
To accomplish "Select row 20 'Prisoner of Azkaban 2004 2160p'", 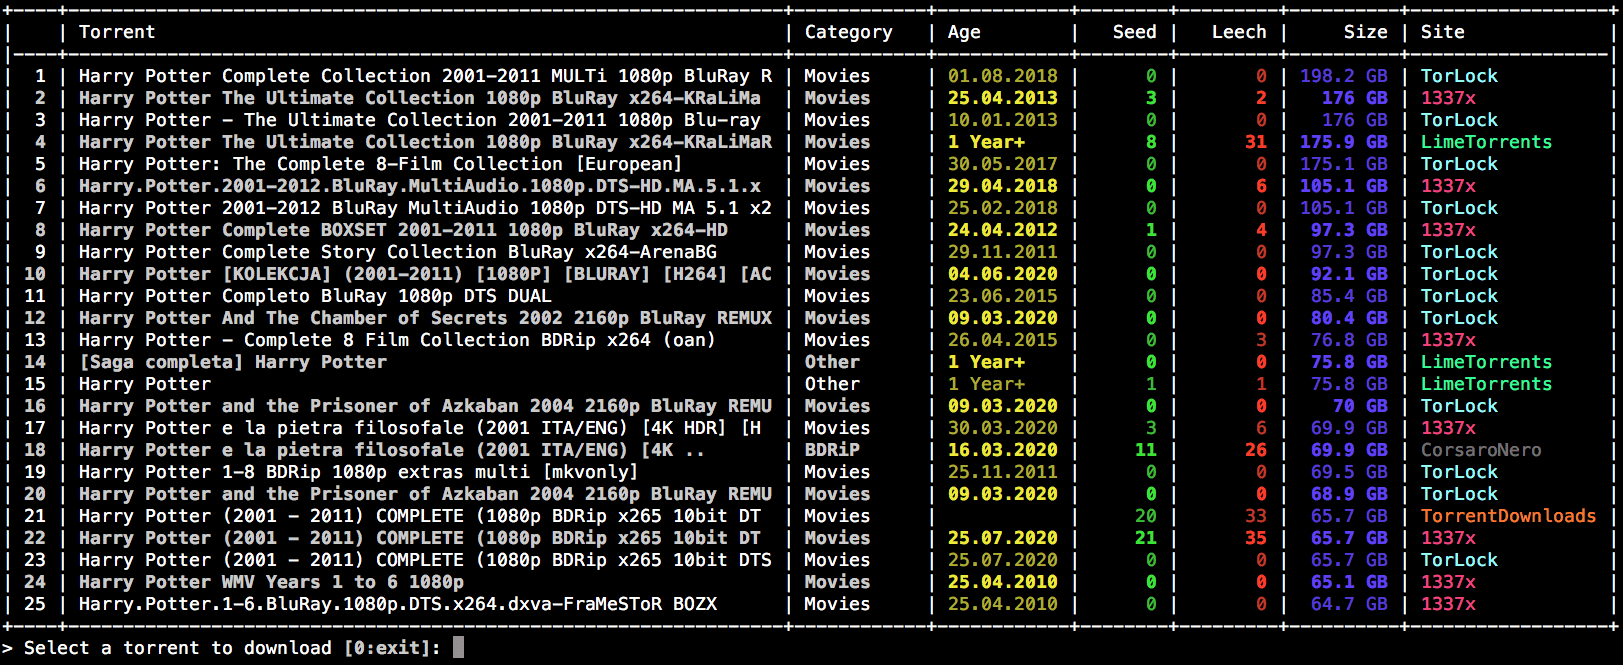I will coord(425,494).
